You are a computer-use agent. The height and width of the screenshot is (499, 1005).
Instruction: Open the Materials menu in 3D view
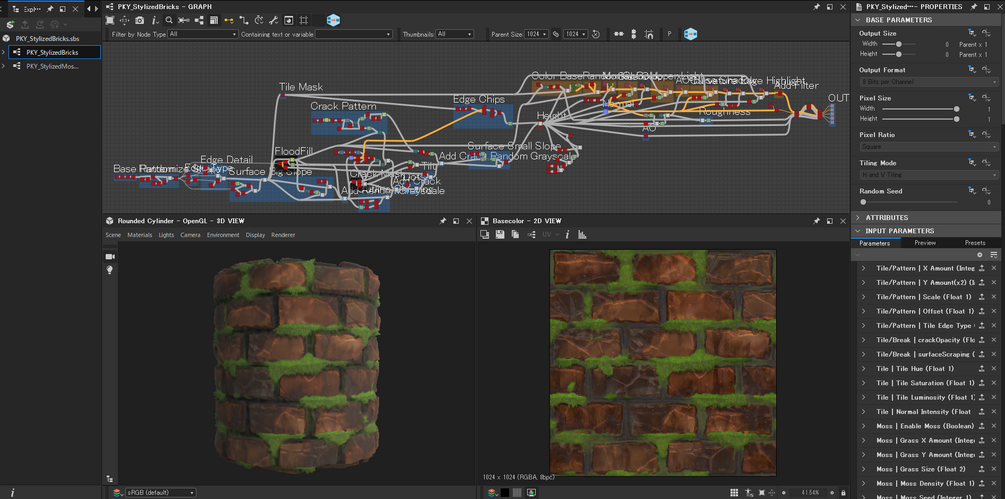point(139,235)
